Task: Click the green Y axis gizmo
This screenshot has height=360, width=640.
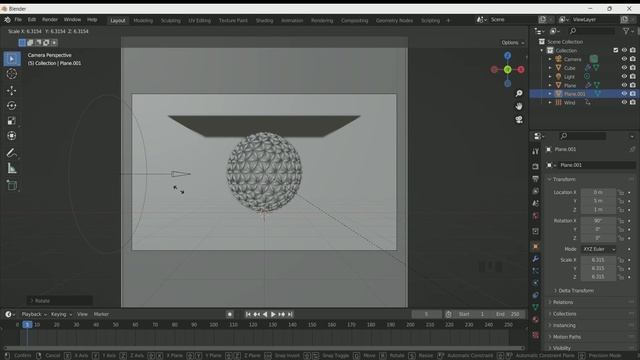Action: [507, 70]
